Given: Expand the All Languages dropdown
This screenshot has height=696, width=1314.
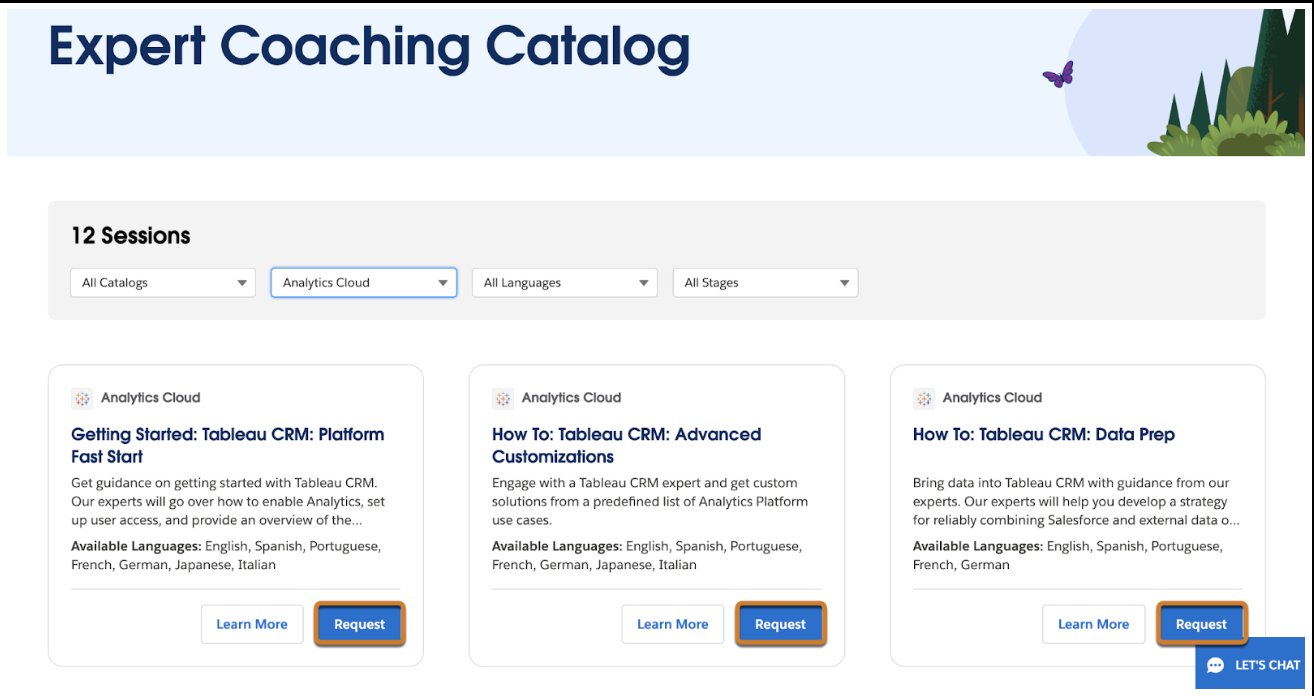Looking at the screenshot, I should (565, 283).
